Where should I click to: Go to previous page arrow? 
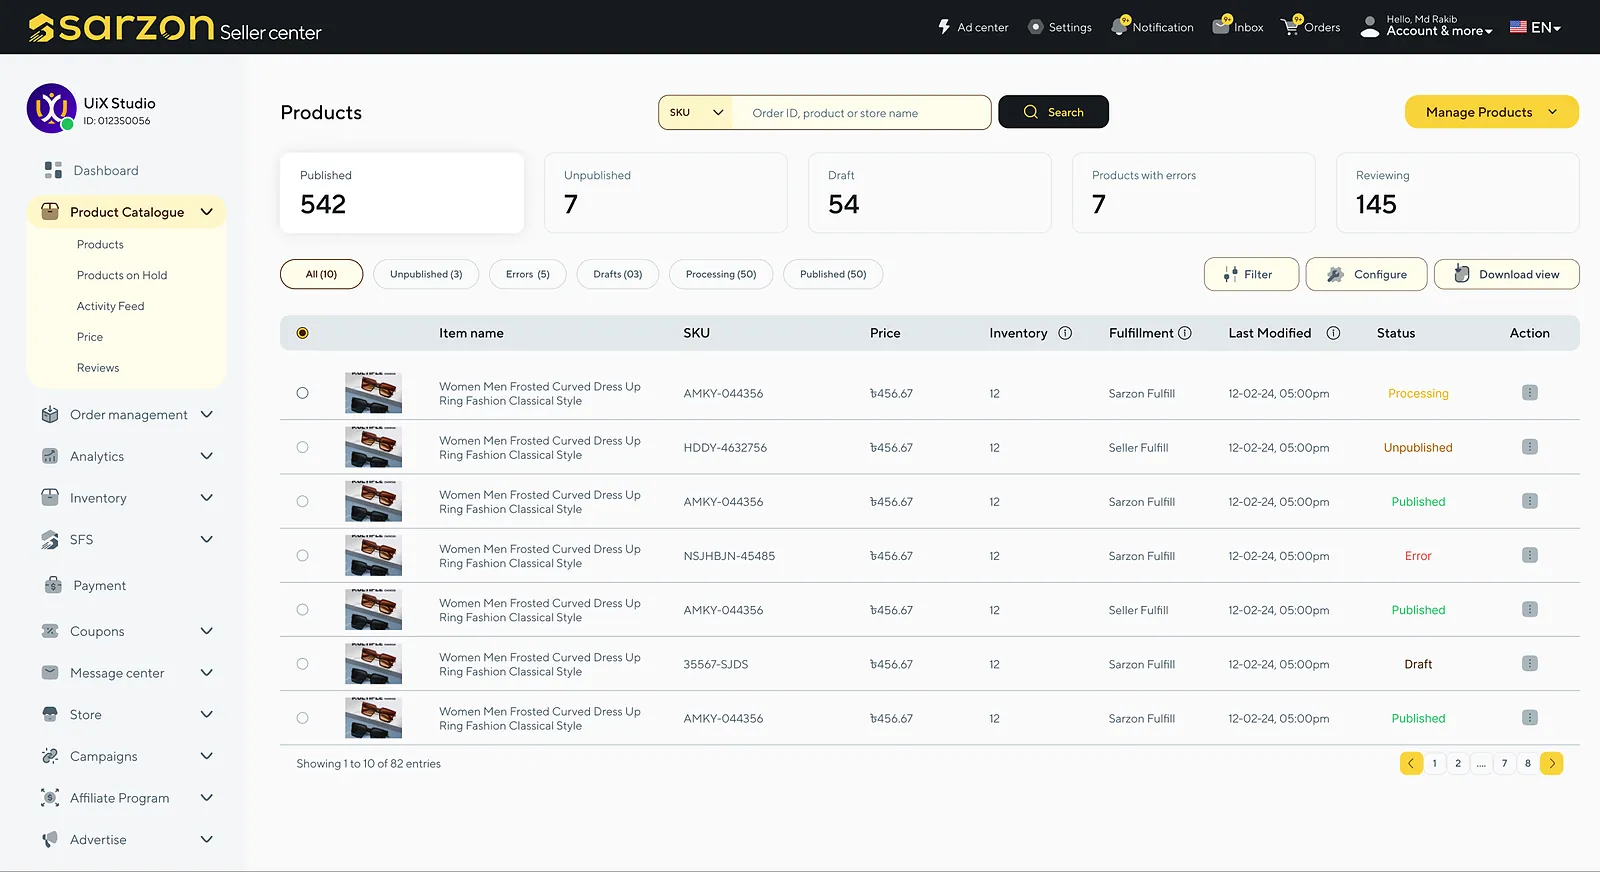(x=1411, y=763)
